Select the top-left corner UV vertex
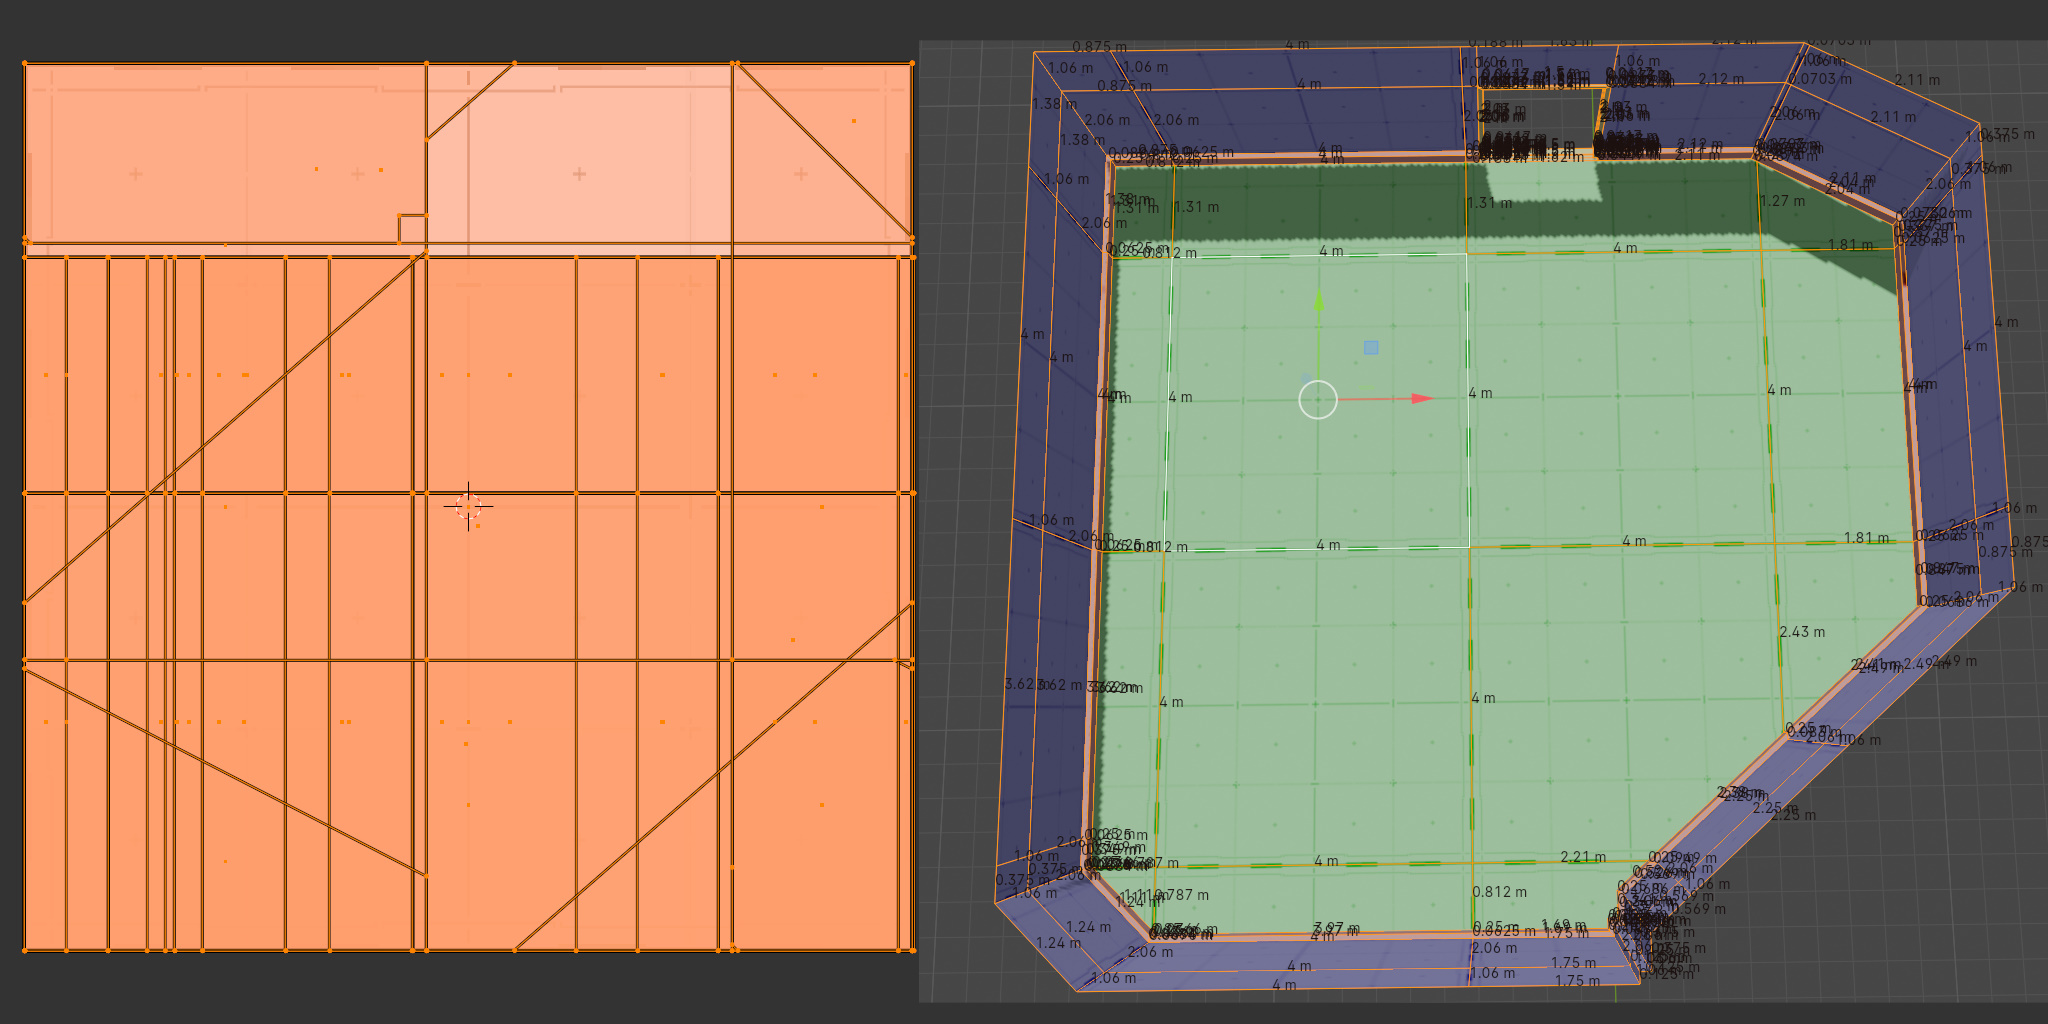The width and height of the screenshot is (2048, 1024). coord(25,64)
